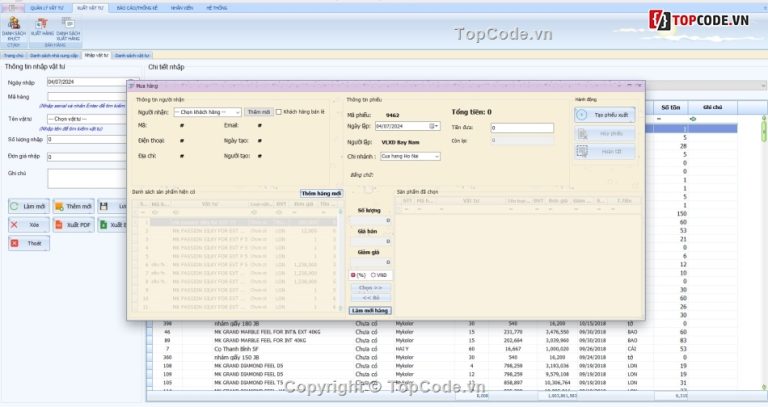Click the product list vertical scrollbar in Mua hàng

(x=340, y=260)
